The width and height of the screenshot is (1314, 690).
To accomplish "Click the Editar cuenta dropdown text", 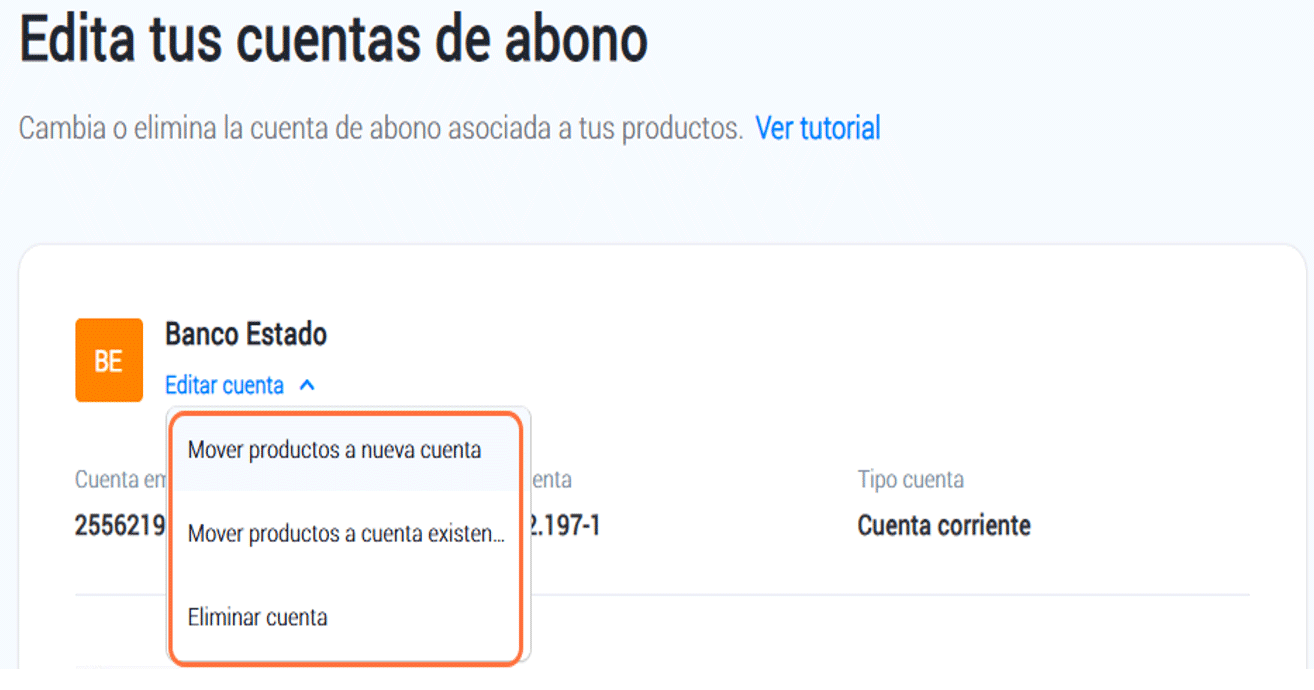I will [x=224, y=385].
